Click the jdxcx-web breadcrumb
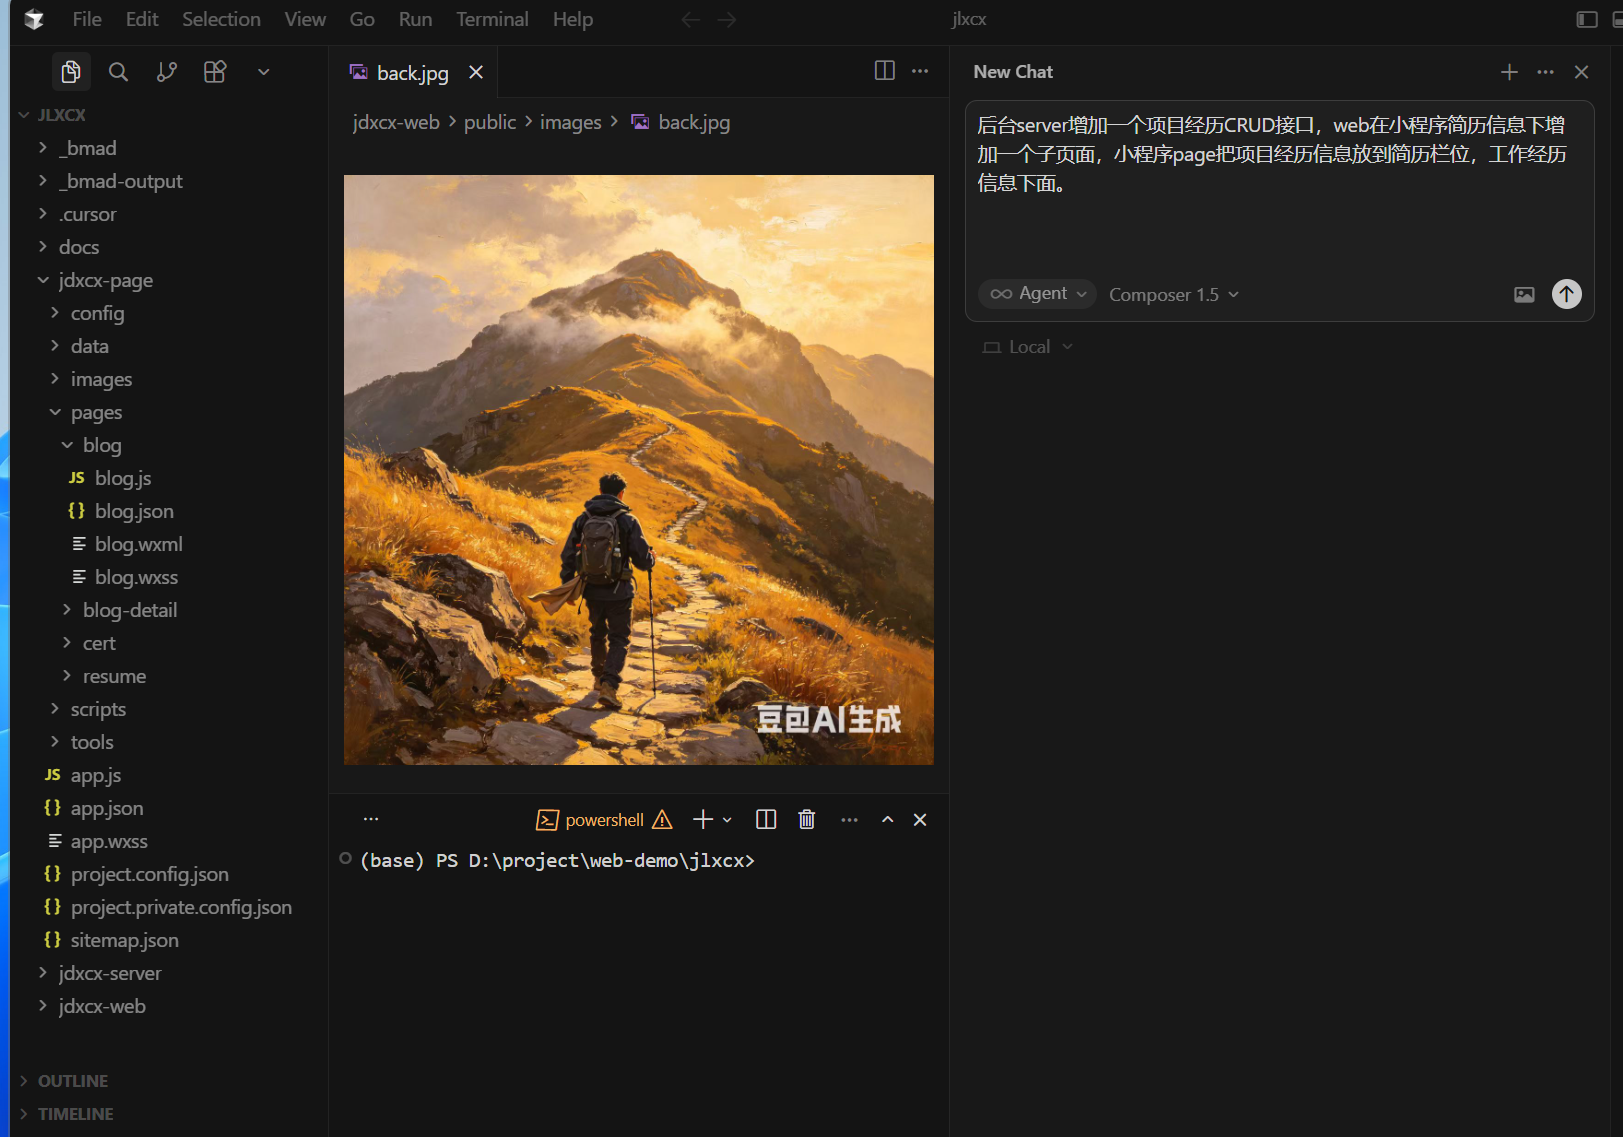The width and height of the screenshot is (1623, 1137). [396, 122]
